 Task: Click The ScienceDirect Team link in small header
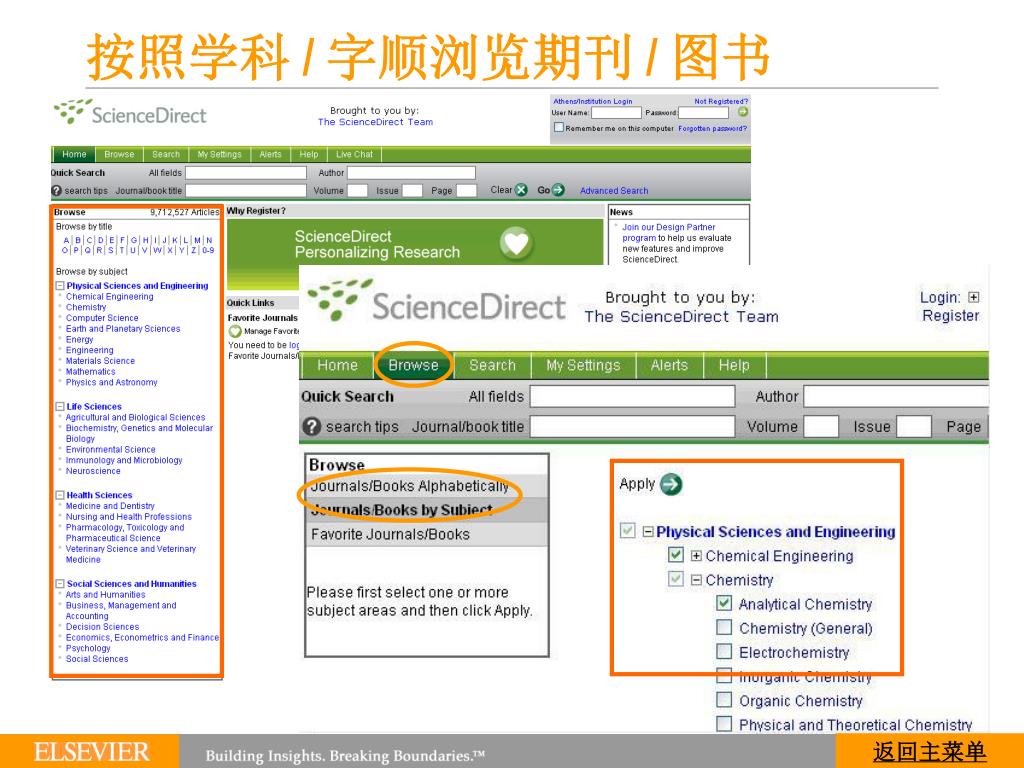point(376,122)
